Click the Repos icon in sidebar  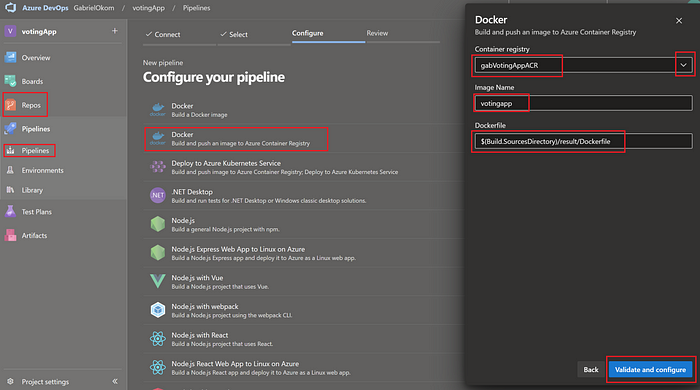coord(10,105)
